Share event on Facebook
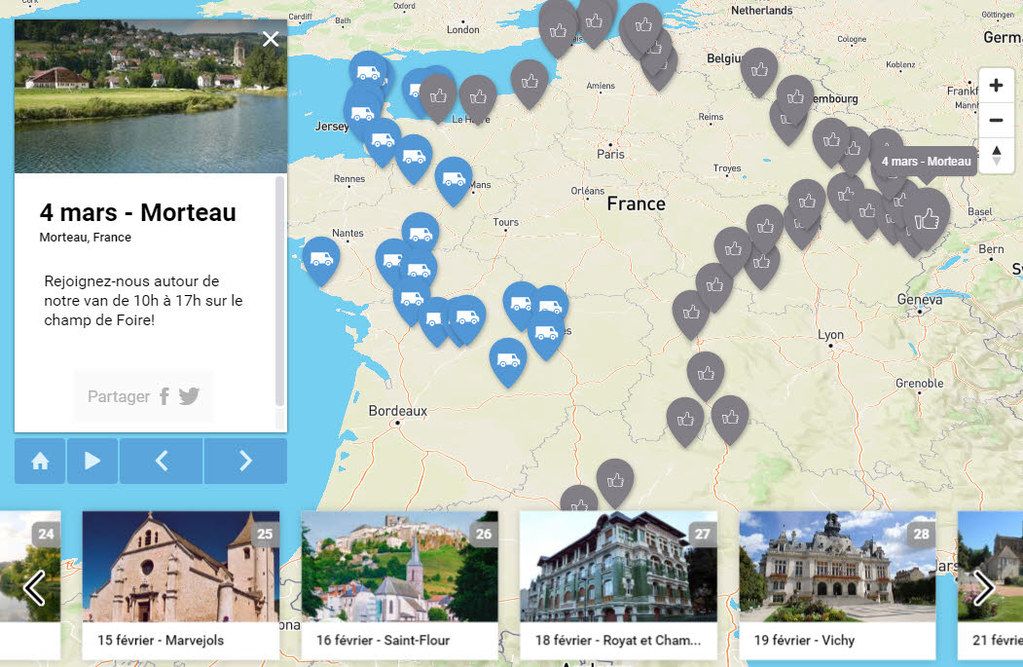 tap(164, 396)
